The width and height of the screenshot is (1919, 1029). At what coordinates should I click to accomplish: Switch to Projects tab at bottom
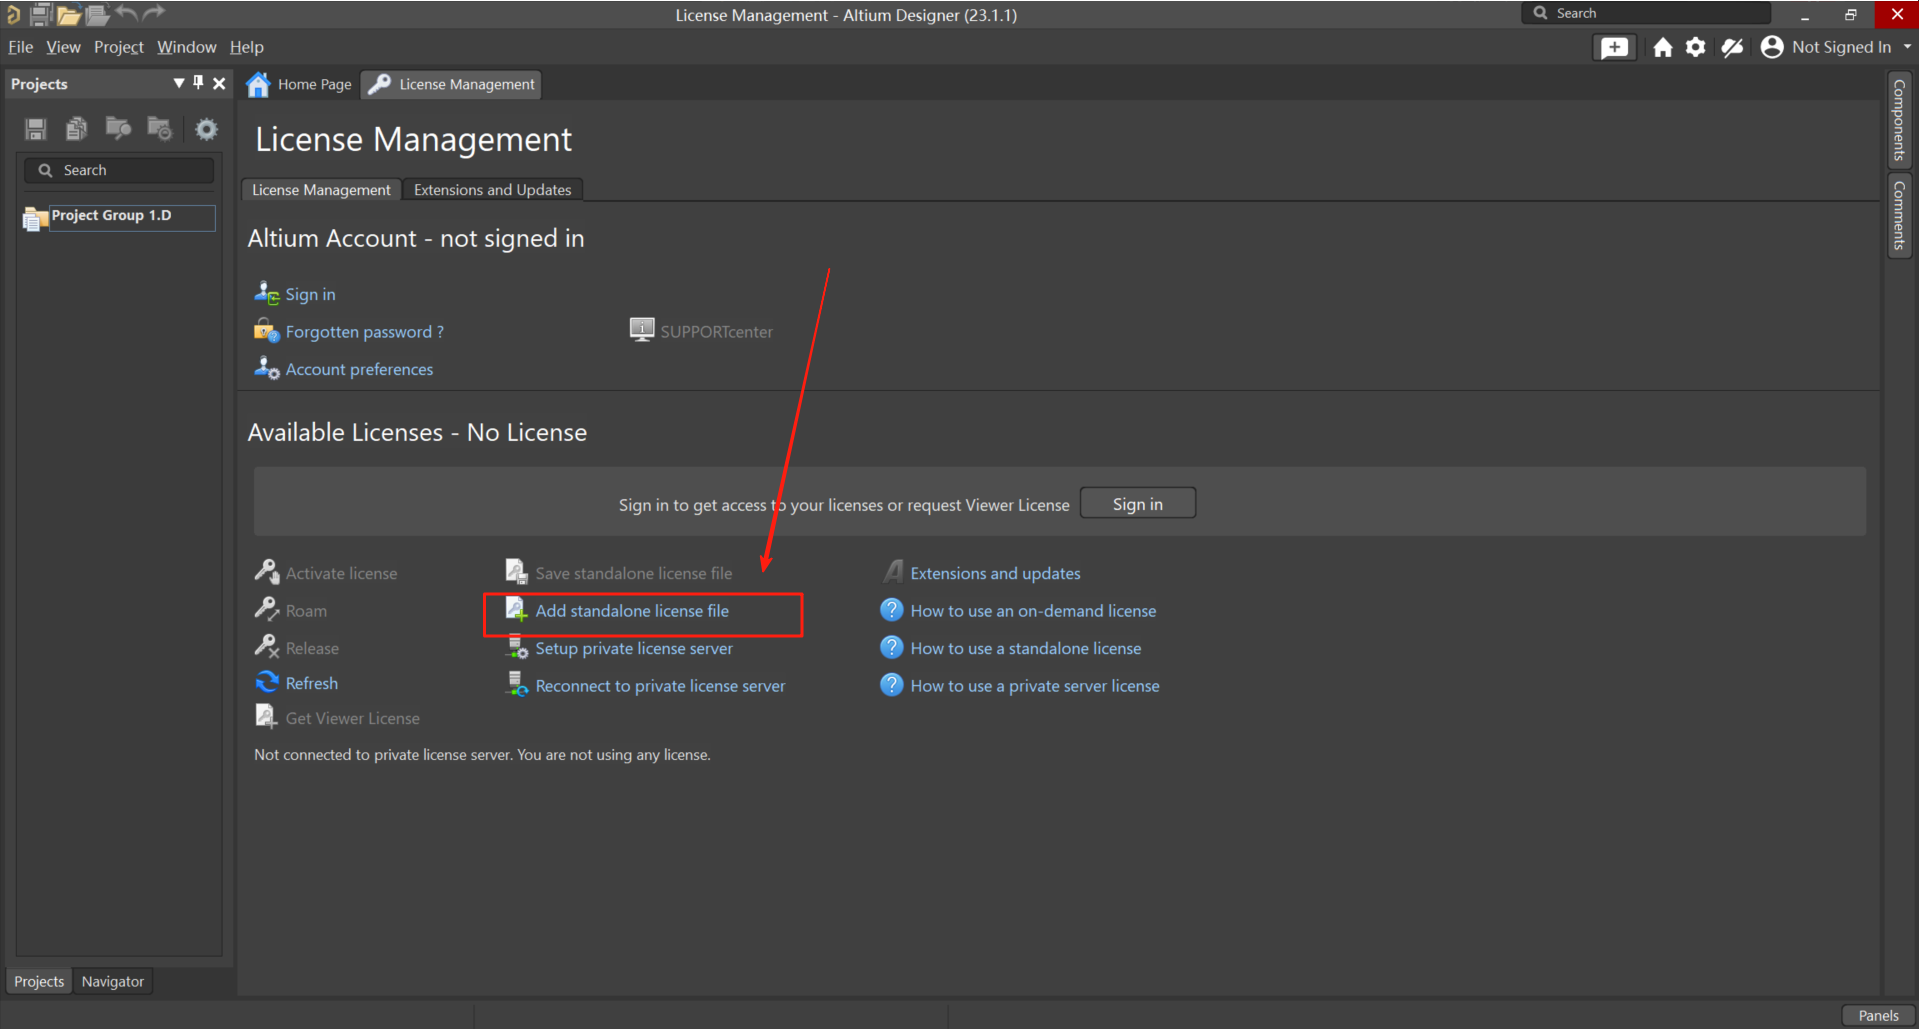point(39,982)
